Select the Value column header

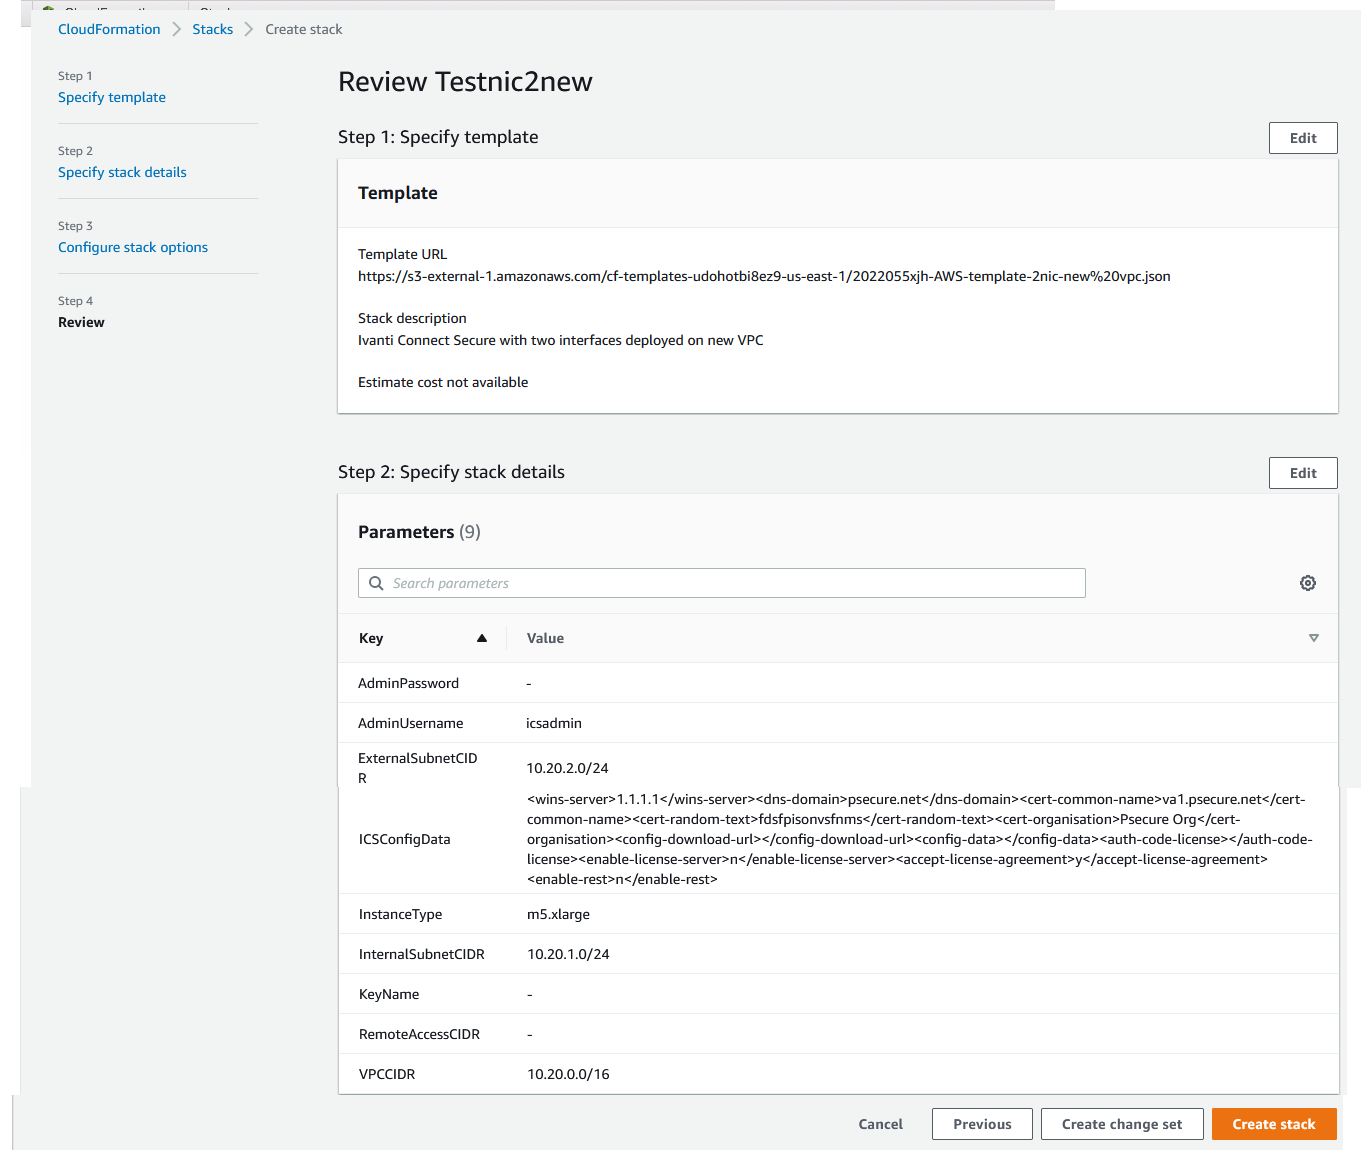click(x=545, y=638)
